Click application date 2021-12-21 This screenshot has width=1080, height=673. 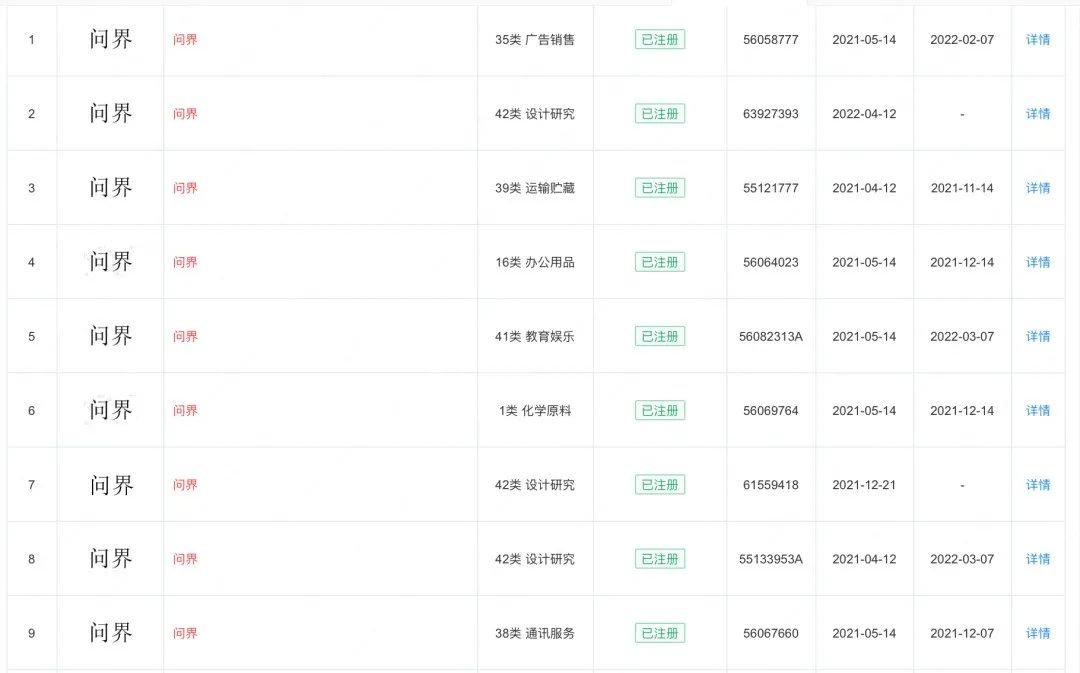coord(864,485)
